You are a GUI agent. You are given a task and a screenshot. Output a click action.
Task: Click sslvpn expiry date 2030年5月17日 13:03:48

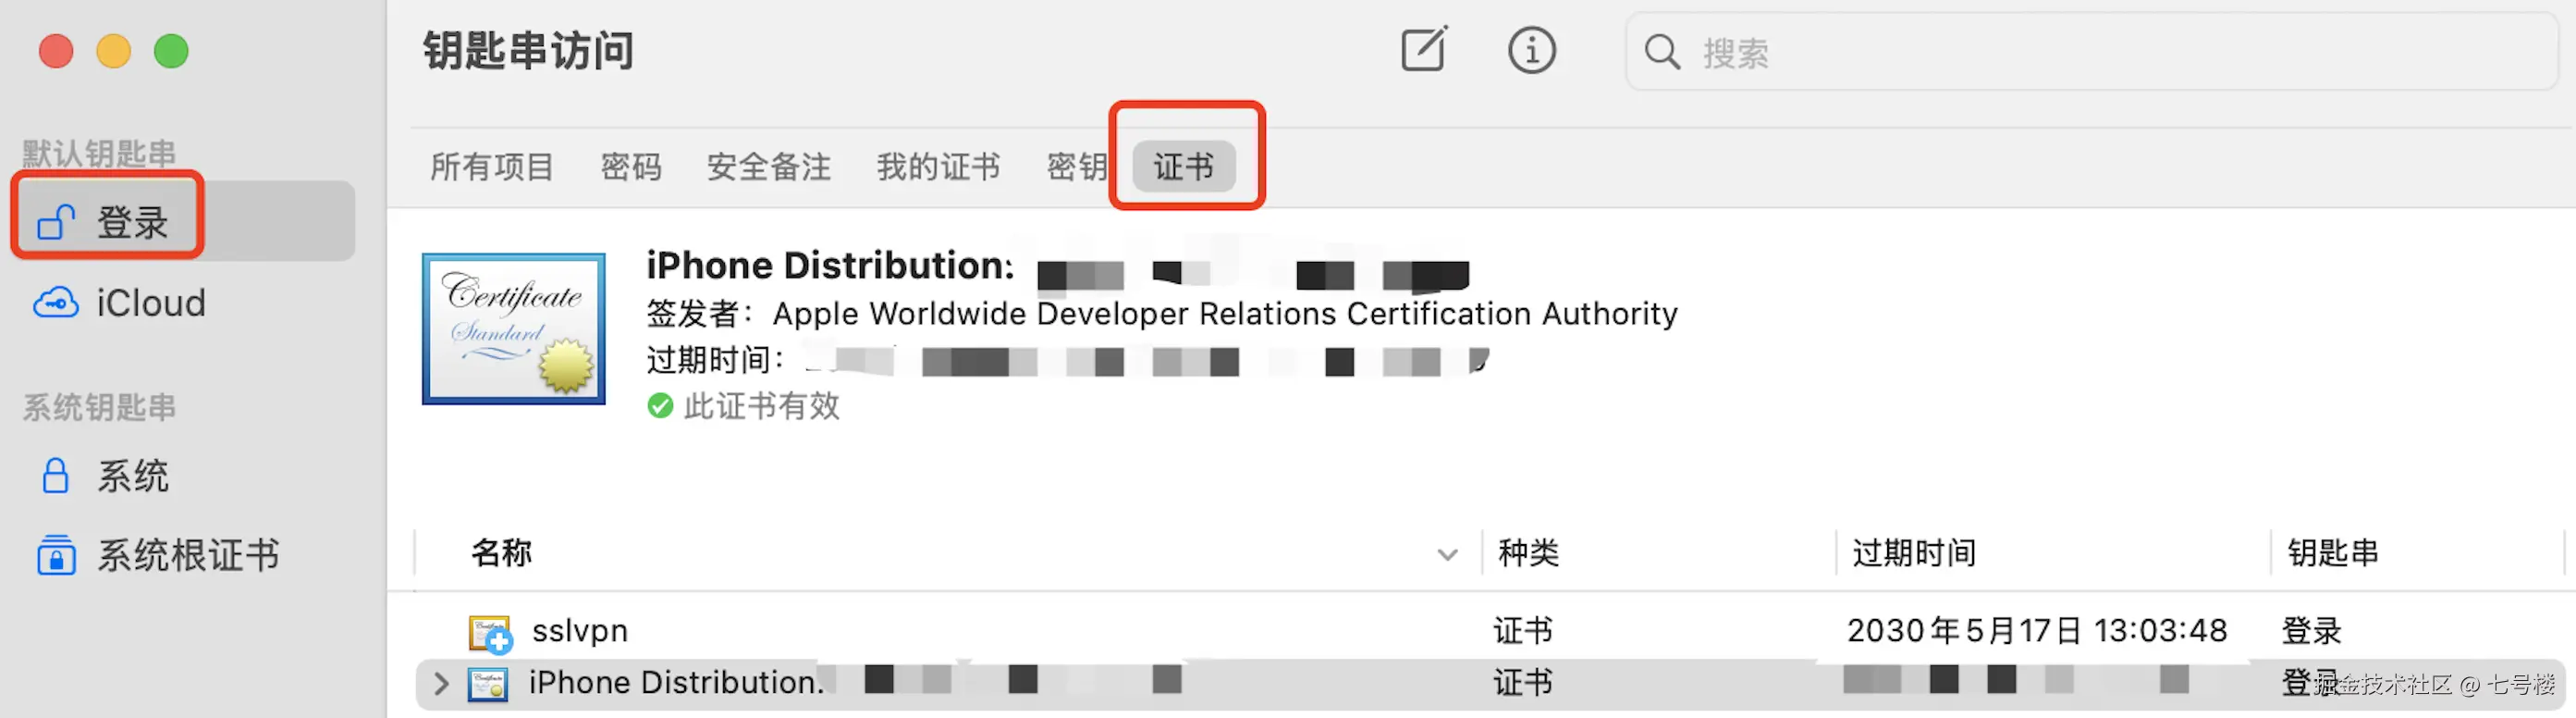[x=2037, y=631]
